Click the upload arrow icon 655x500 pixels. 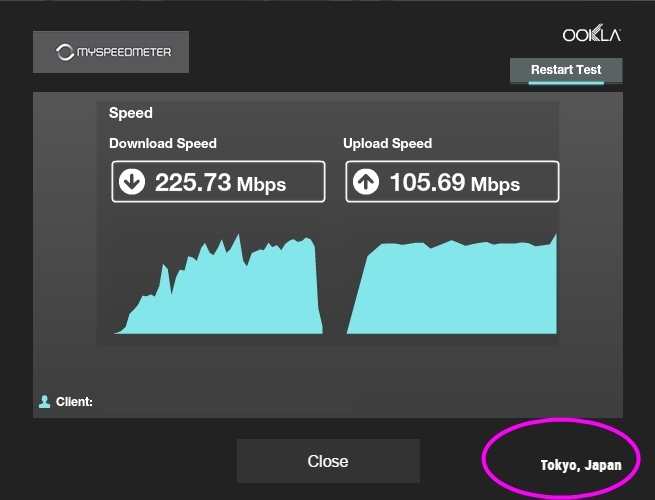[366, 183]
